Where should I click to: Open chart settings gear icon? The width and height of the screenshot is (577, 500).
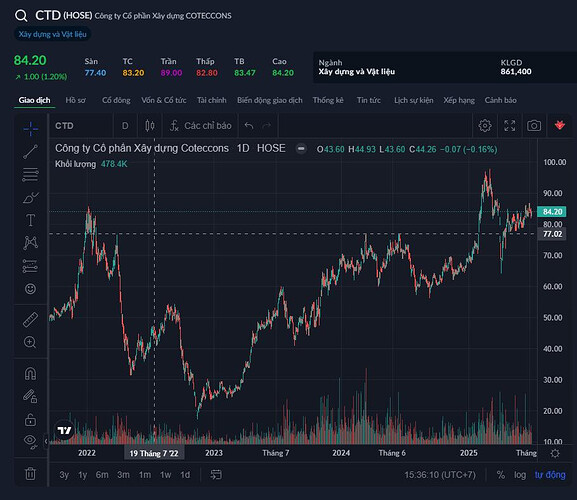pos(485,126)
